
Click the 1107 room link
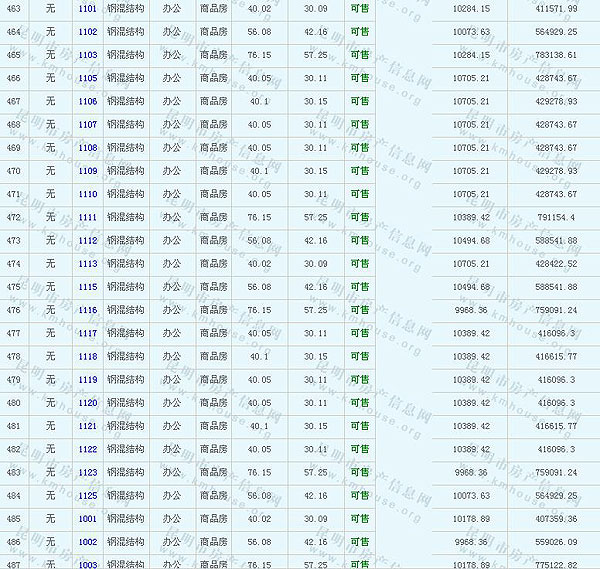coord(87,125)
